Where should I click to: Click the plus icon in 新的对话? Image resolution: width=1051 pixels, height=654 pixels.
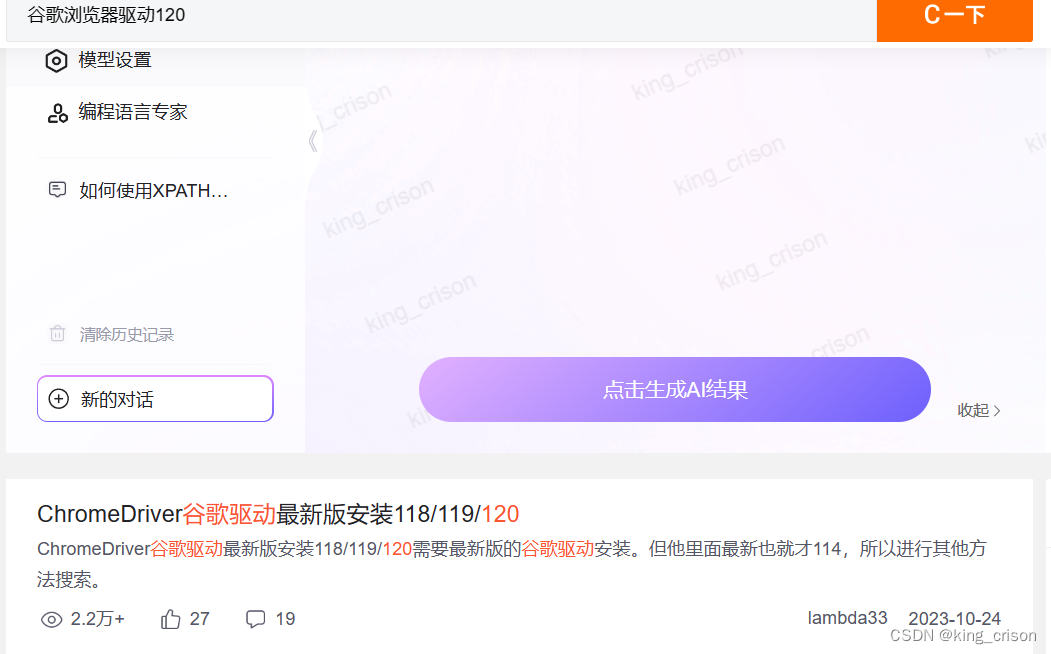pos(59,399)
